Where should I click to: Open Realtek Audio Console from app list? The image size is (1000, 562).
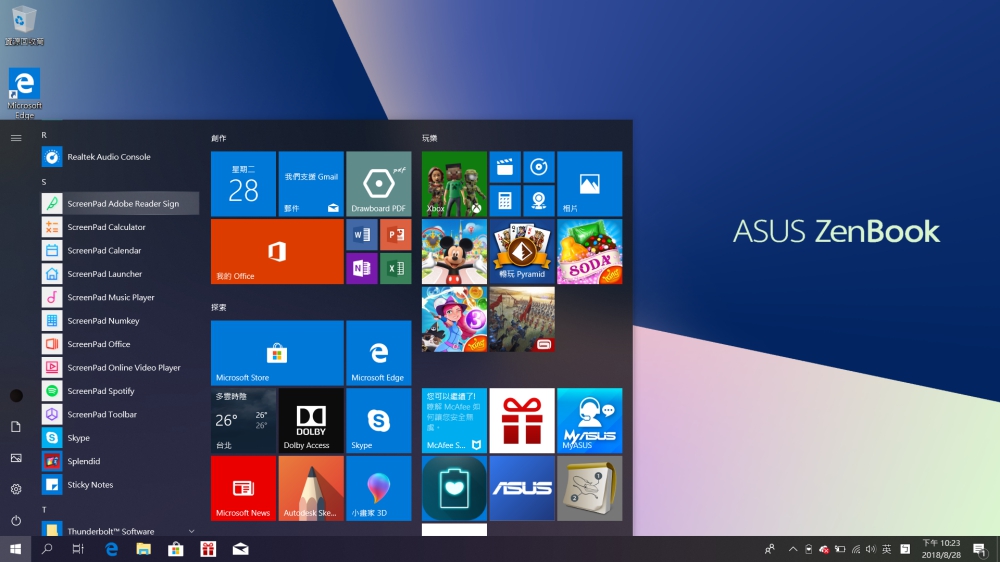click(x=108, y=157)
